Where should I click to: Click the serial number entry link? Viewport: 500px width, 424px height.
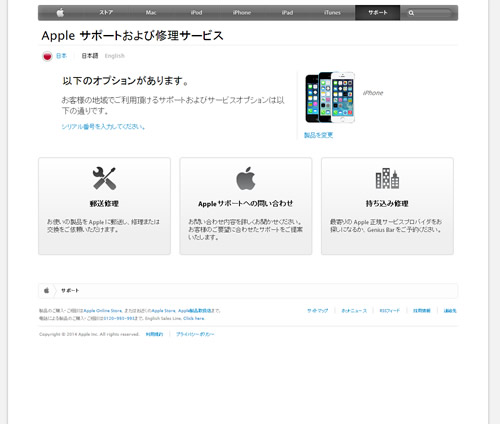[x=103, y=127]
